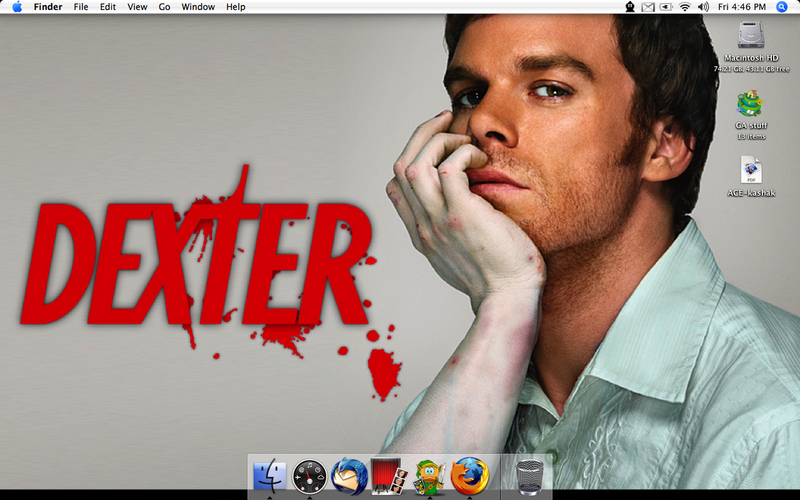Click the Link elf character Dock icon
Screen dimensions: 800x500
(430, 476)
